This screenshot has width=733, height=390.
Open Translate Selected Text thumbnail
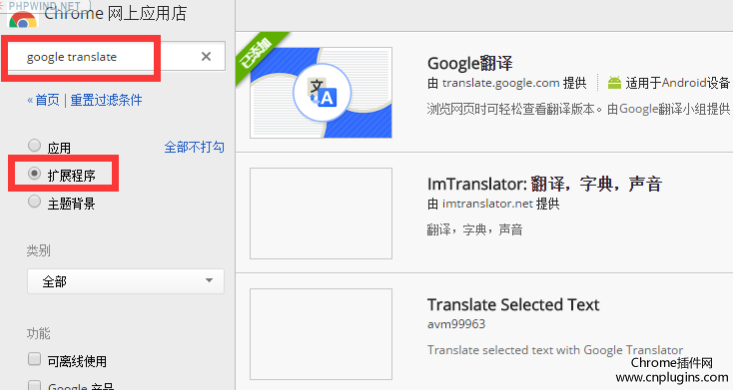click(321, 334)
